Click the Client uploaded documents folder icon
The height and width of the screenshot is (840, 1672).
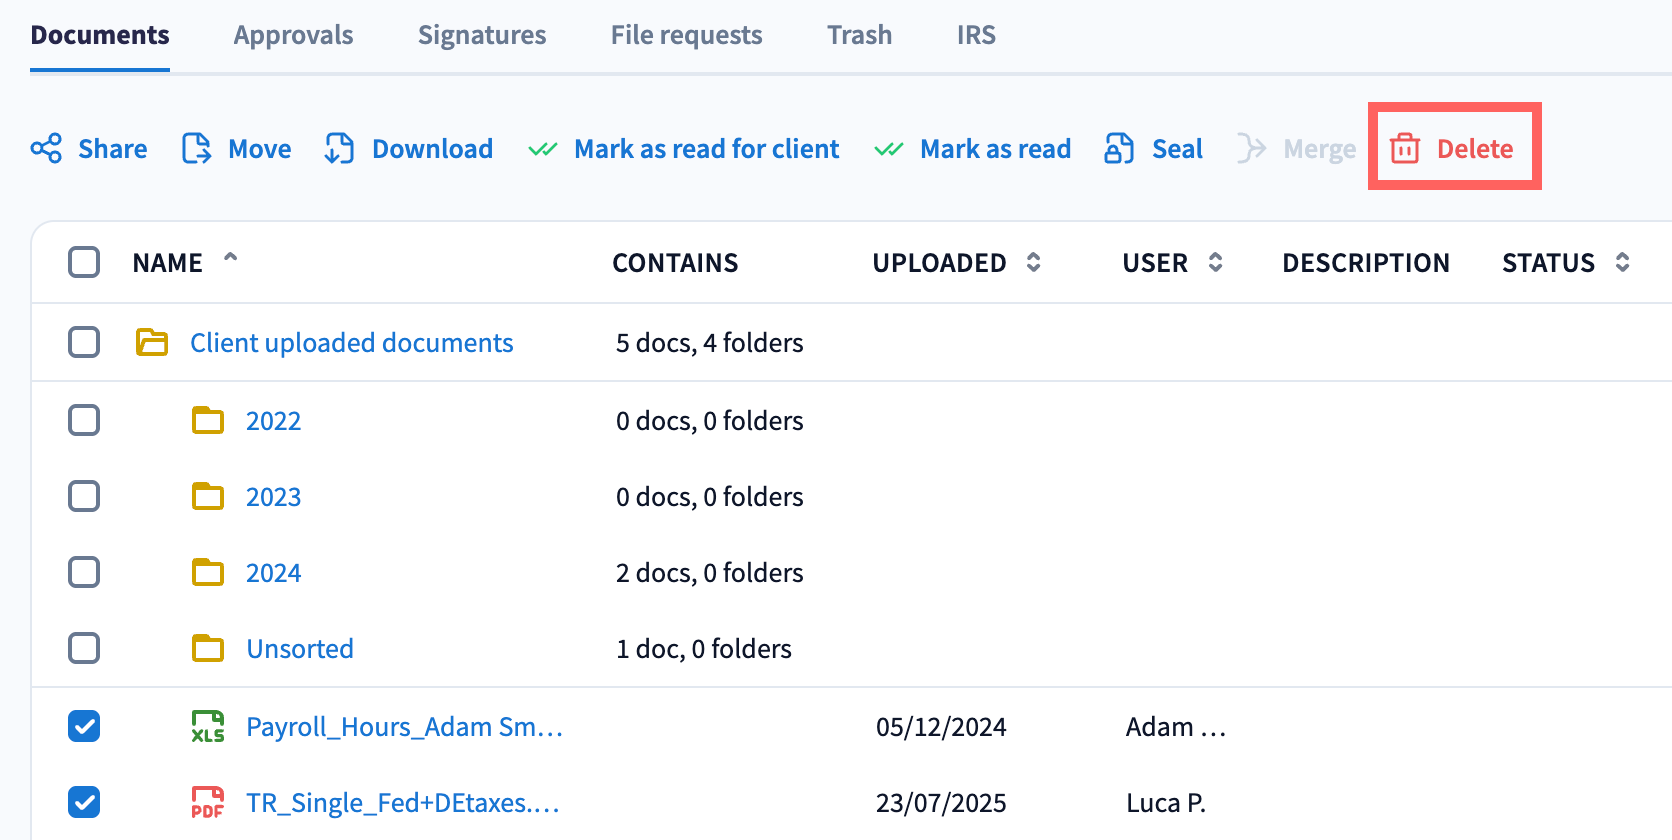pos(152,343)
